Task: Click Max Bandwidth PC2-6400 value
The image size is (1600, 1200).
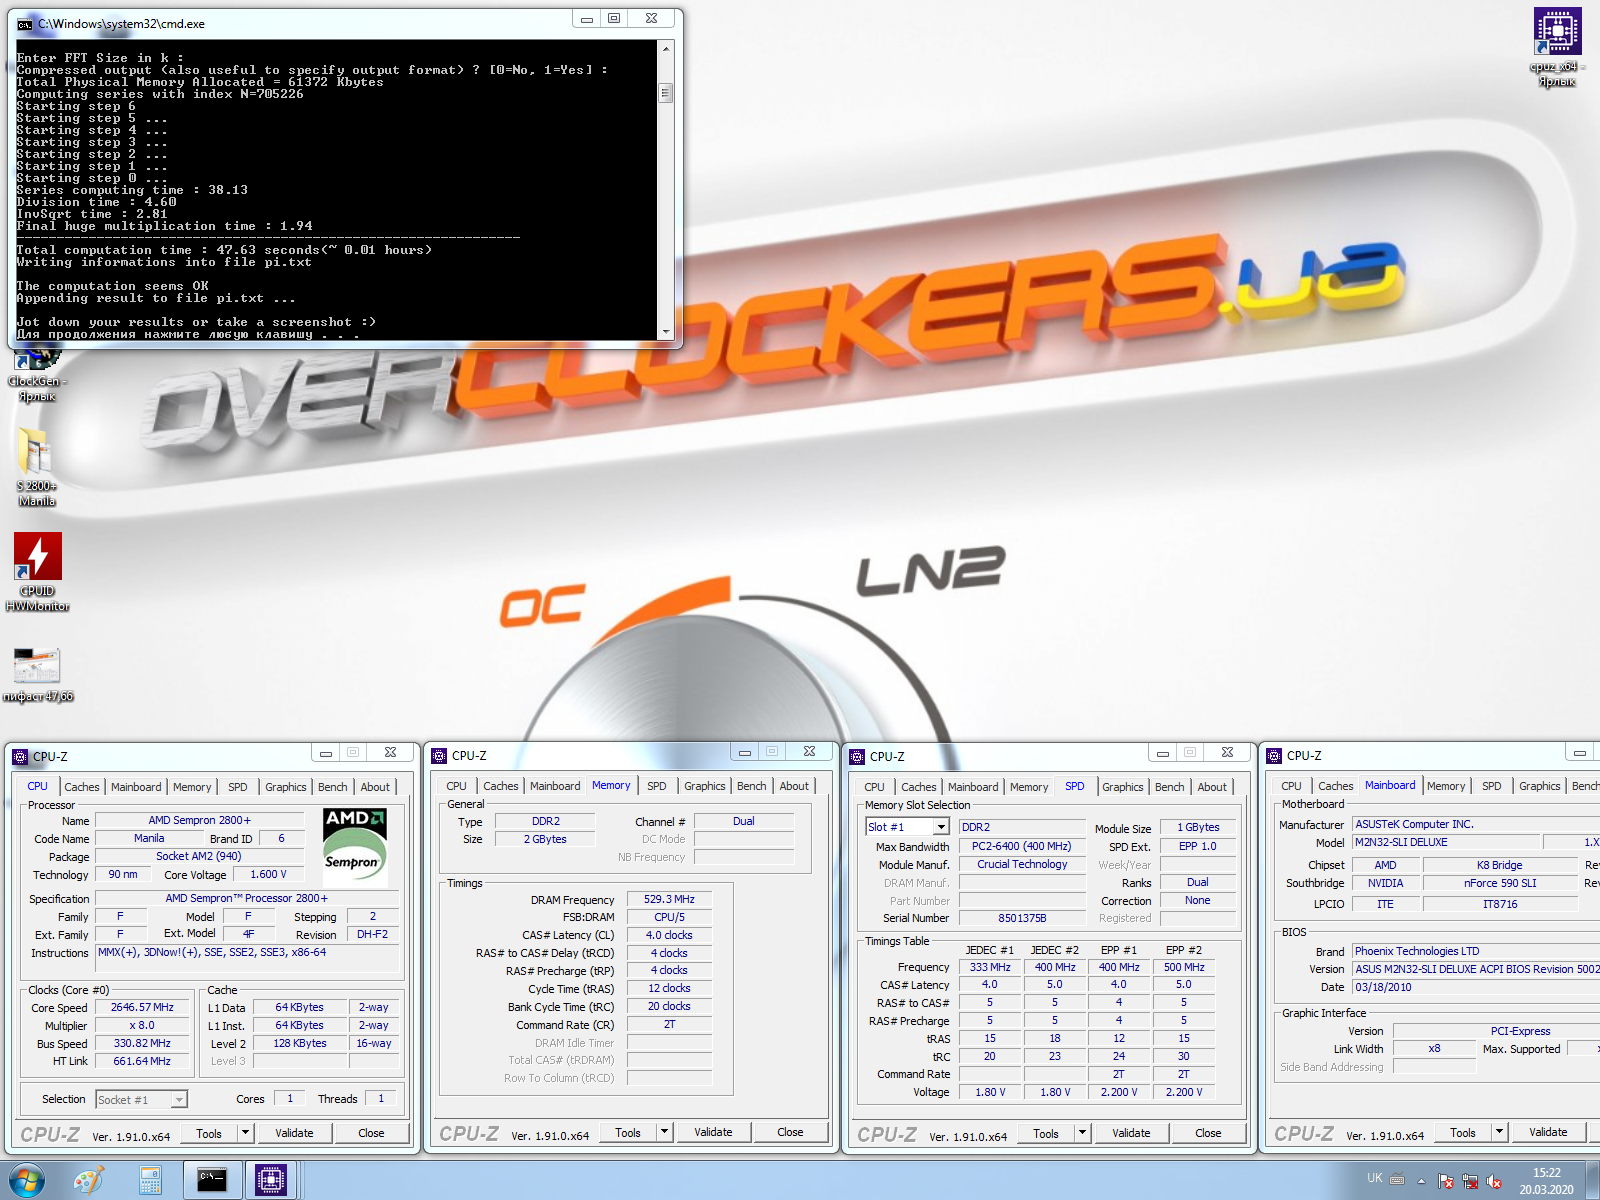Action: (x=1022, y=847)
